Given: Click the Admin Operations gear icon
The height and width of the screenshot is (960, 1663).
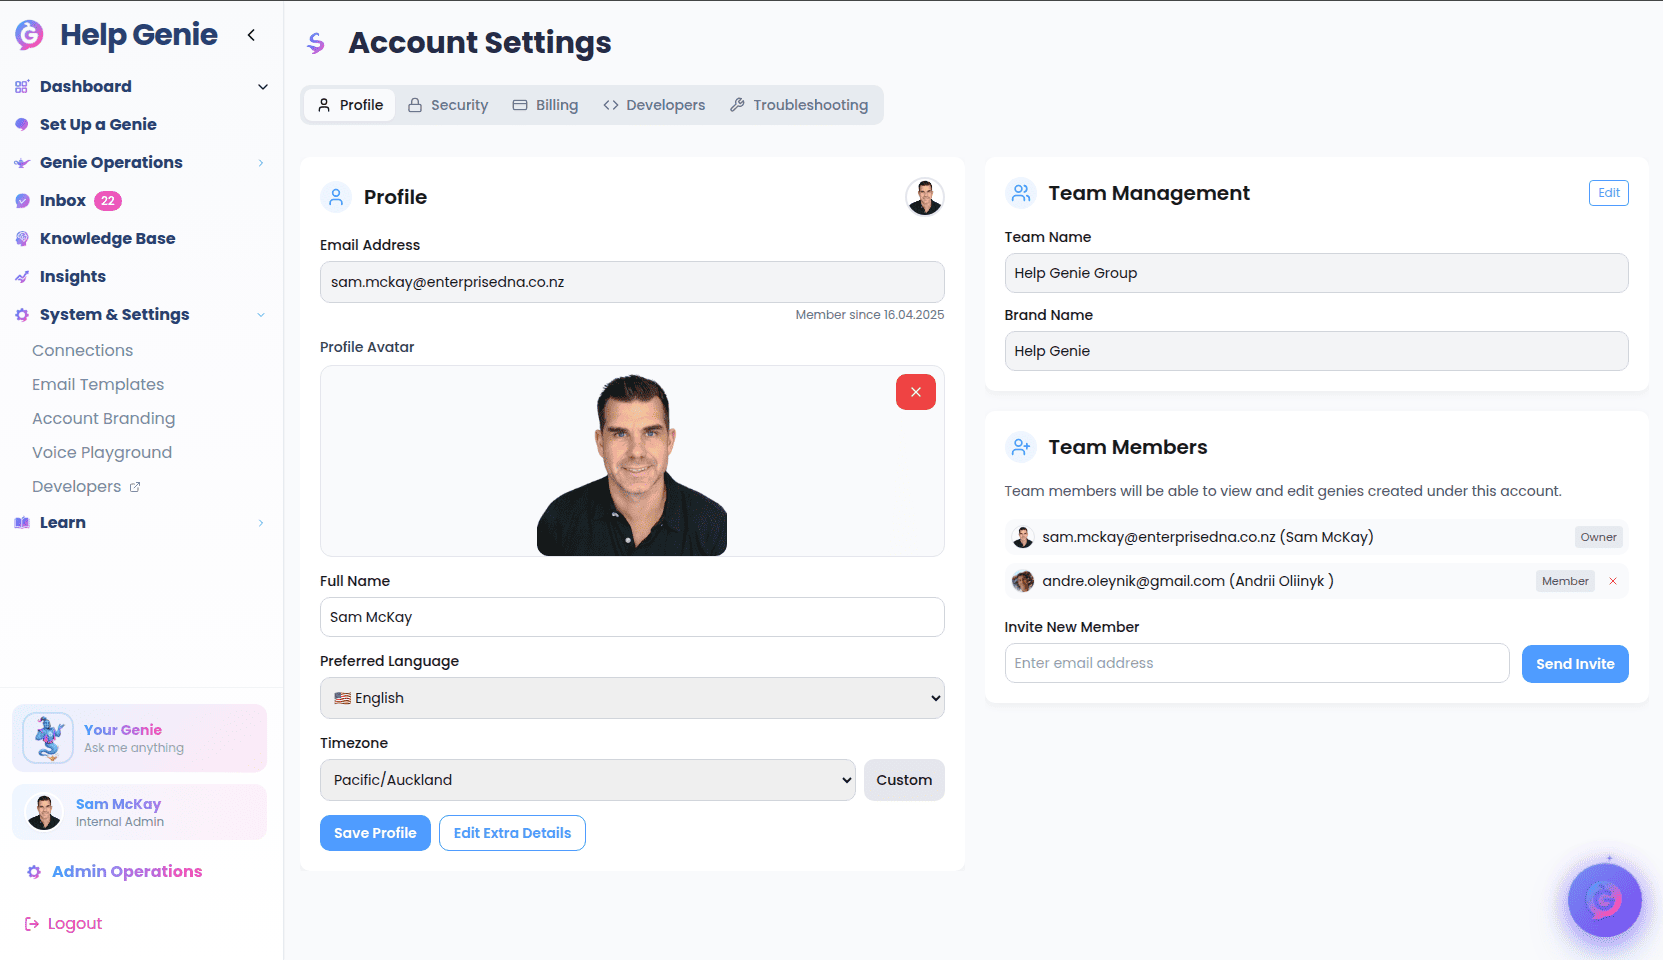Looking at the screenshot, I should [34, 872].
